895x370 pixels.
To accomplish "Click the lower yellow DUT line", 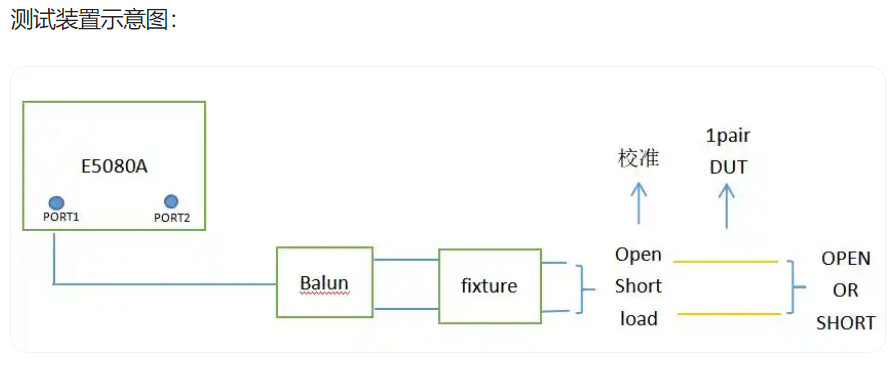I will [x=729, y=314].
